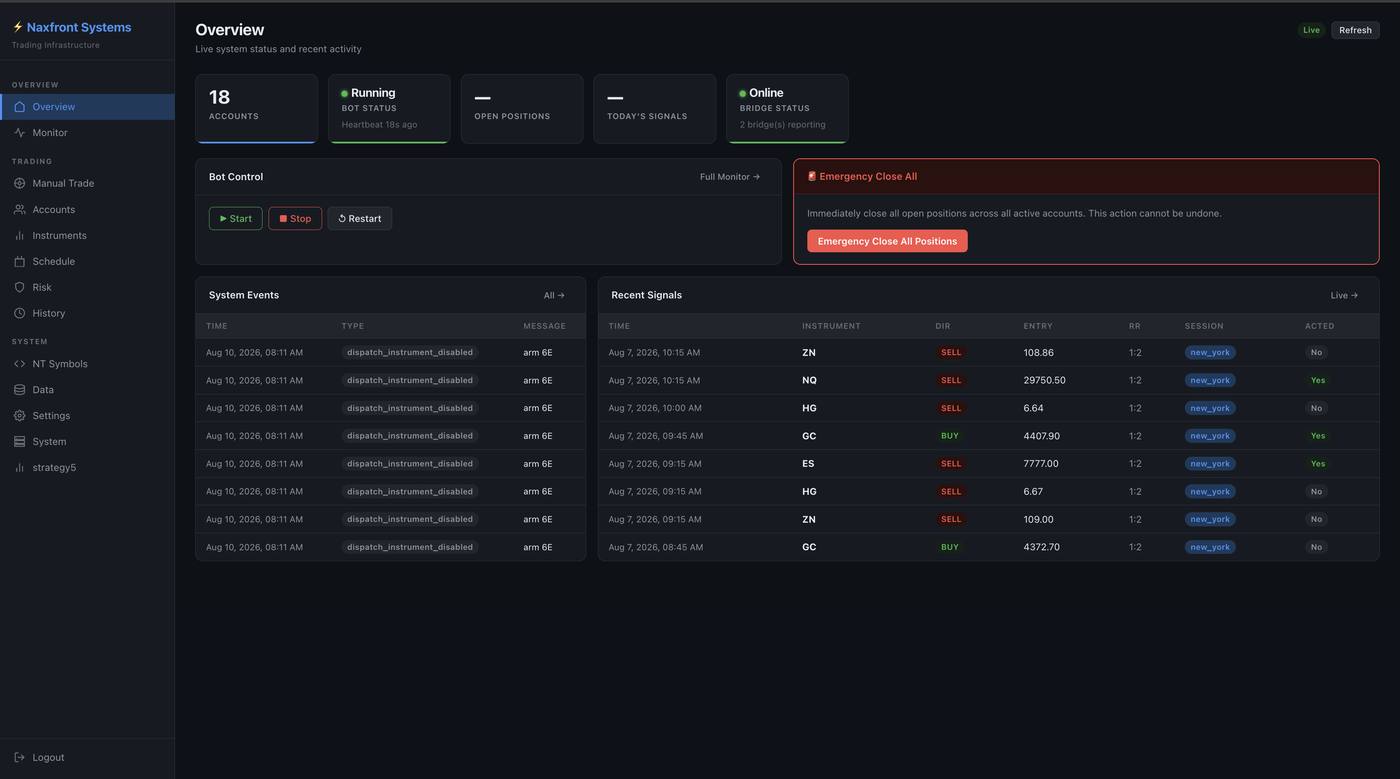
Task: Click the NQ instrument cell
Action: point(809,381)
